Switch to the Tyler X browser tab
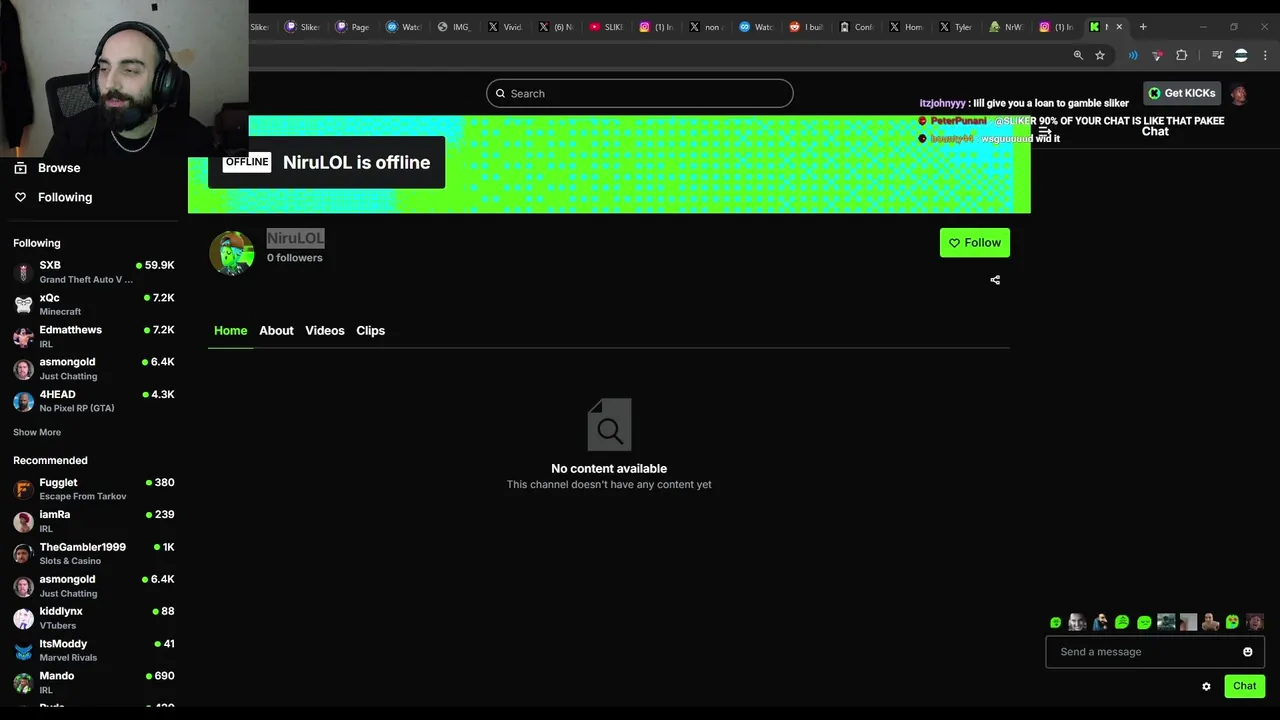1280x720 pixels. click(956, 27)
